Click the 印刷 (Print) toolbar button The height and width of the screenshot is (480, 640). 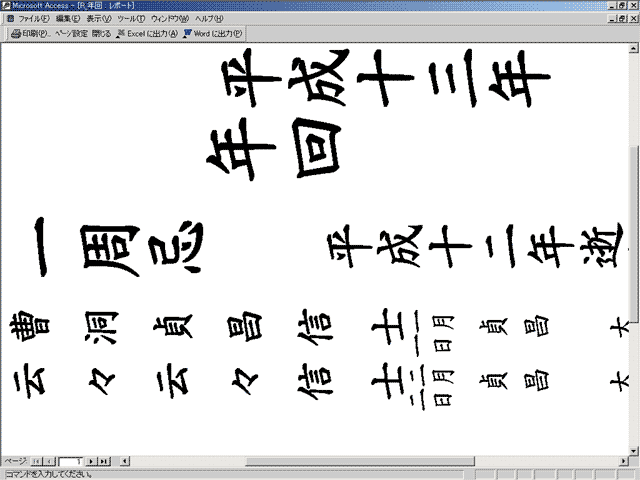point(29,33)
